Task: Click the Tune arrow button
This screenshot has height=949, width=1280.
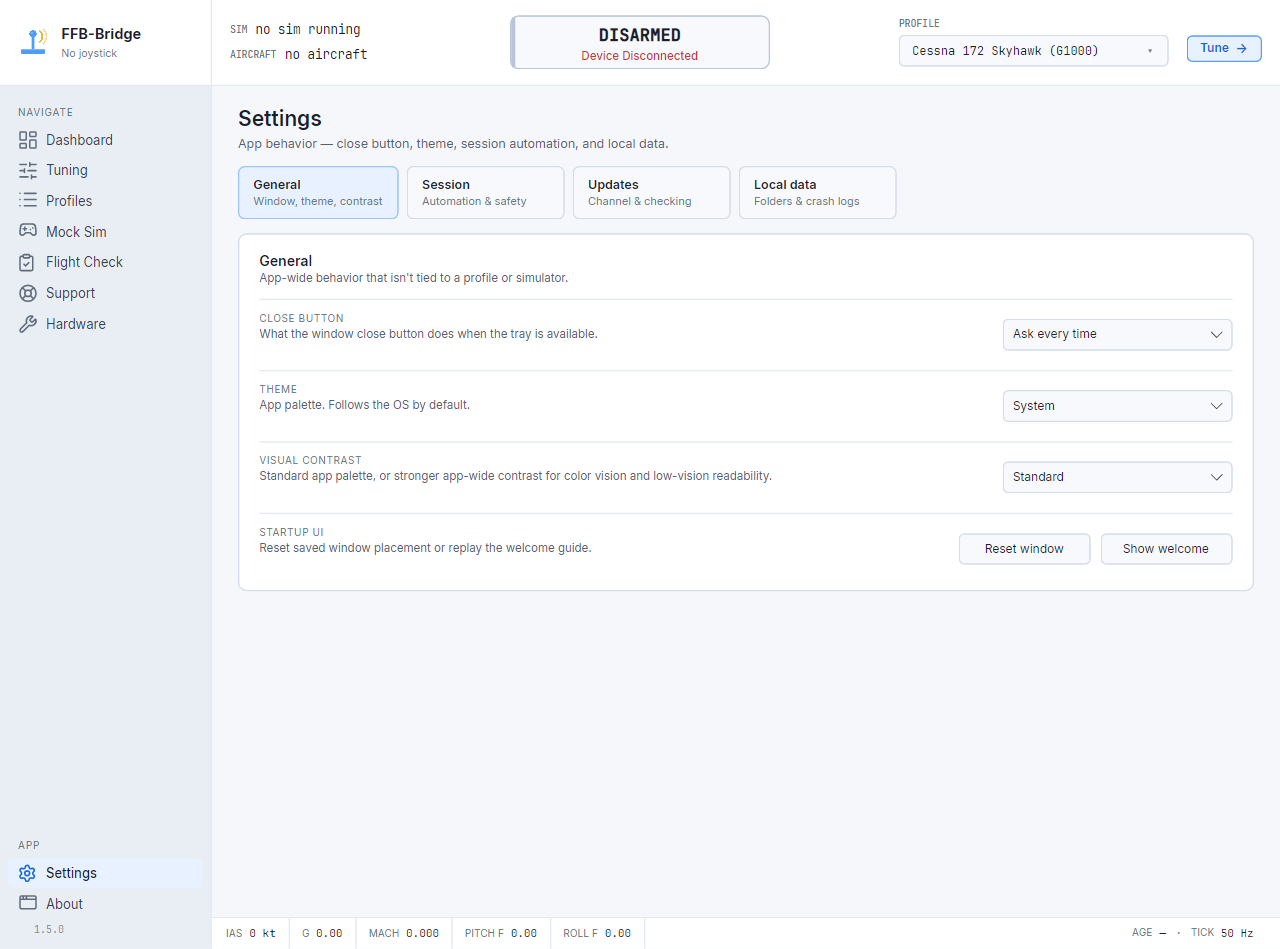Action: (1224, 48)
